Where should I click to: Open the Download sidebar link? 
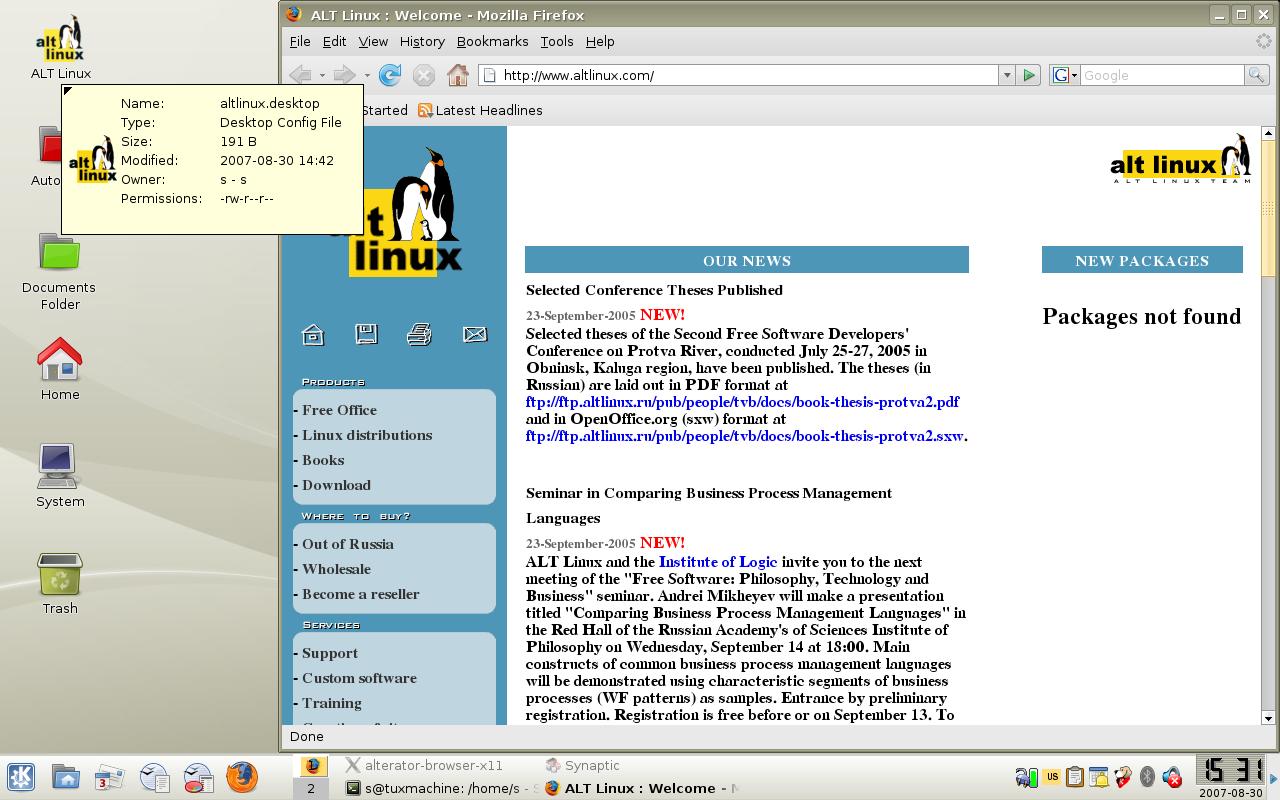336,485
